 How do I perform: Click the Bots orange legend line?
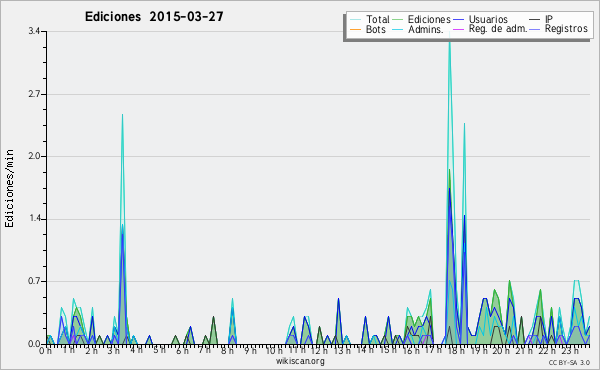[x=355, y=29]
